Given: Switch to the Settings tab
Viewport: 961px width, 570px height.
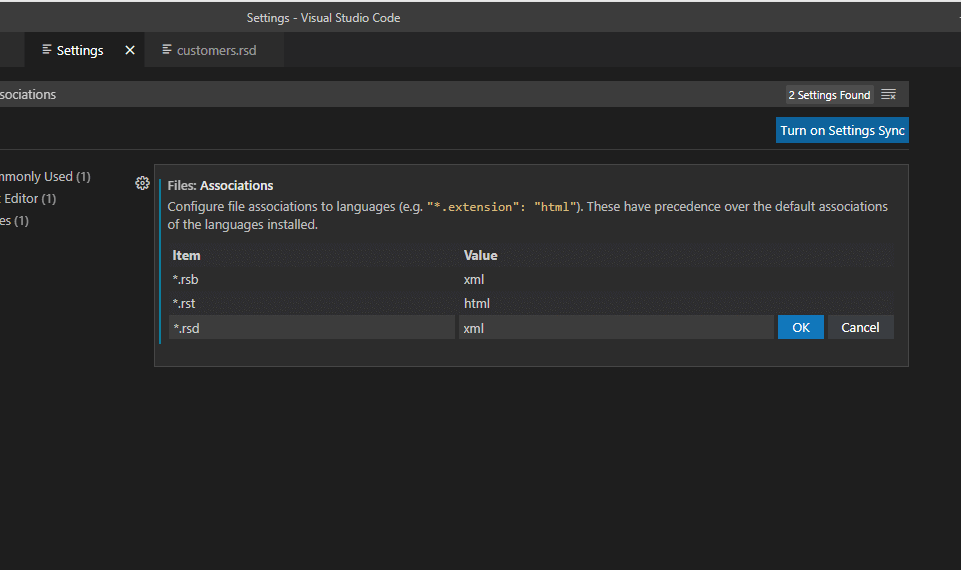Looking at the screenshot, I should pos(80,50).
